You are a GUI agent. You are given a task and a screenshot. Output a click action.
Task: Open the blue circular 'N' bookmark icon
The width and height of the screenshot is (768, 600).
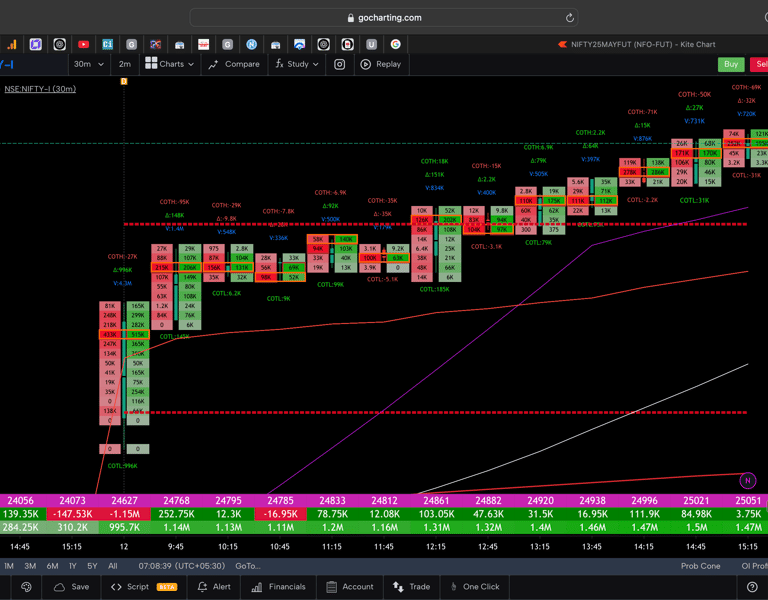point(251,45)
